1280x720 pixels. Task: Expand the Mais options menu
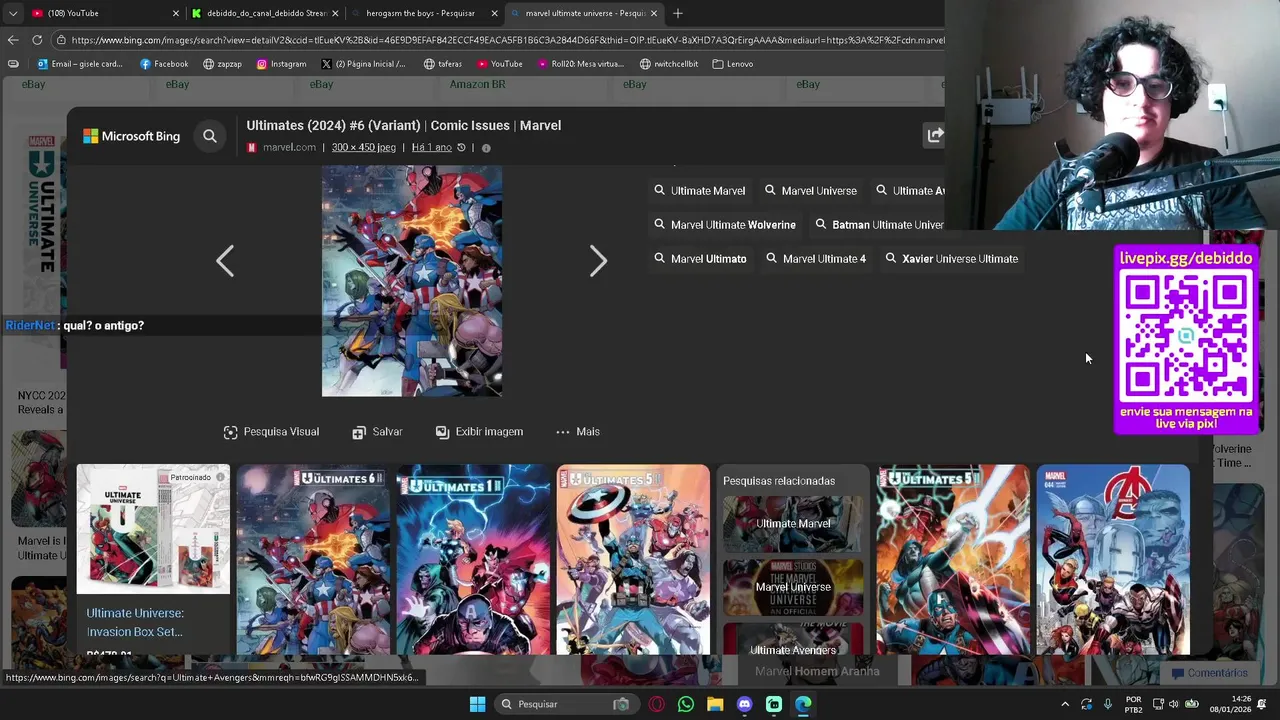[x=577, y=432]
